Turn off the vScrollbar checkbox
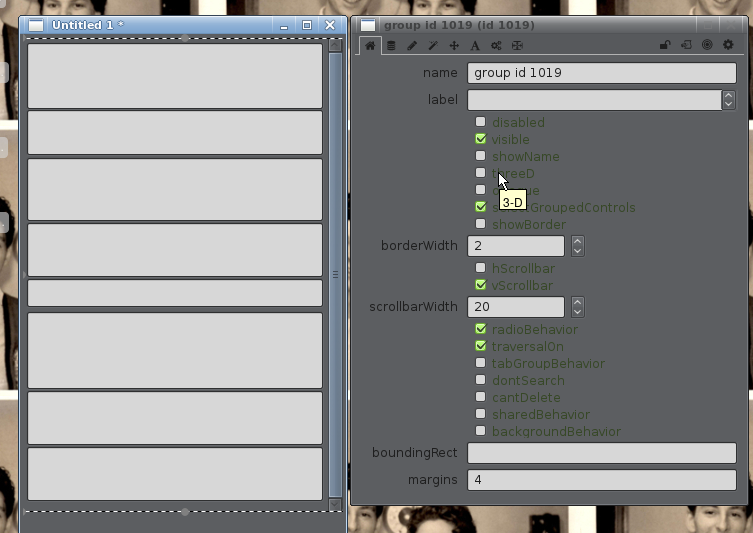 click(481, 285)
